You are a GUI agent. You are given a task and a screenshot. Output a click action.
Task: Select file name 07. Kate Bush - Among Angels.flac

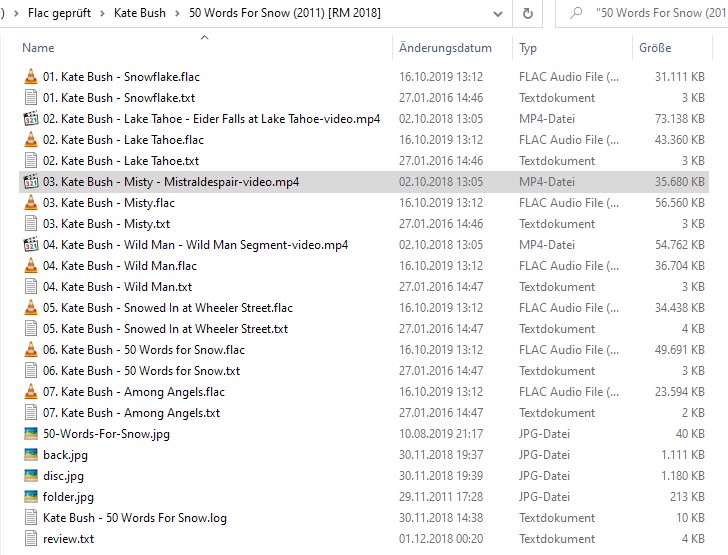tap(134, 392)
